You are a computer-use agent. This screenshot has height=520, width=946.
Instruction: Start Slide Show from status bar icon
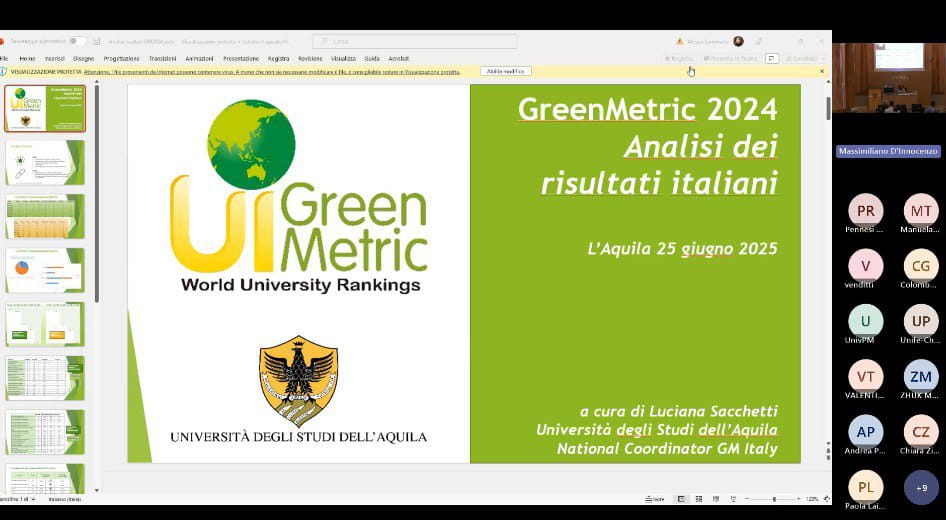(x=733, y=499)
